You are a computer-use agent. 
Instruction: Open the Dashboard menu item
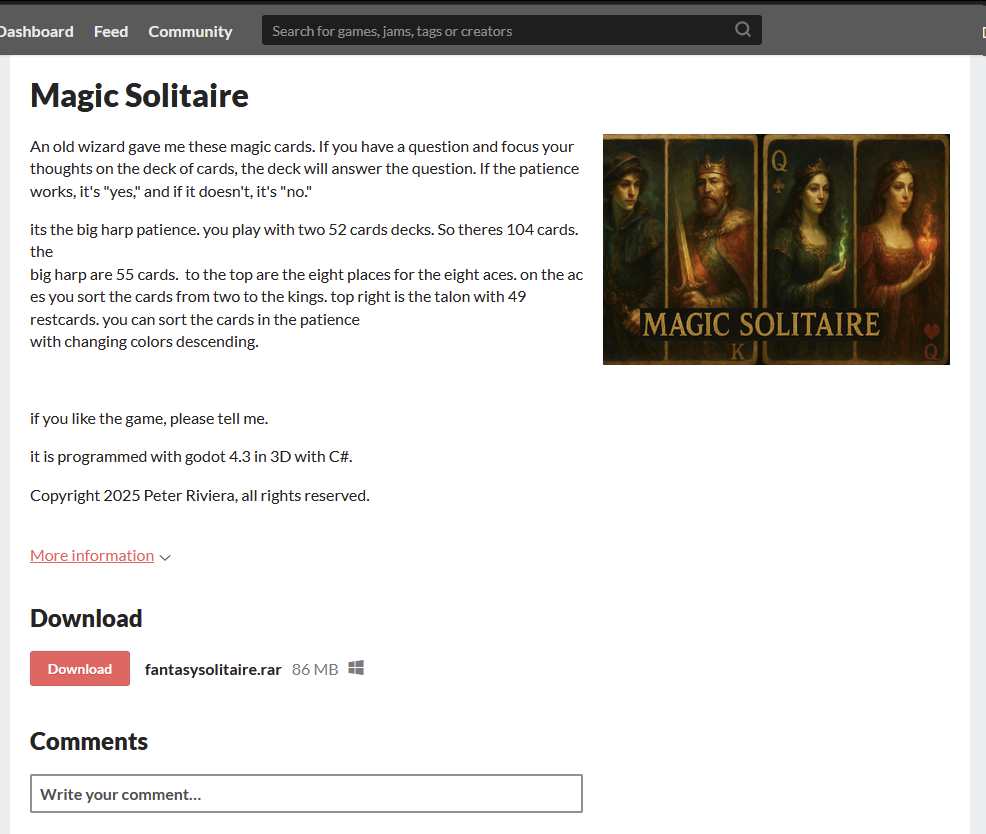point(36,31)
